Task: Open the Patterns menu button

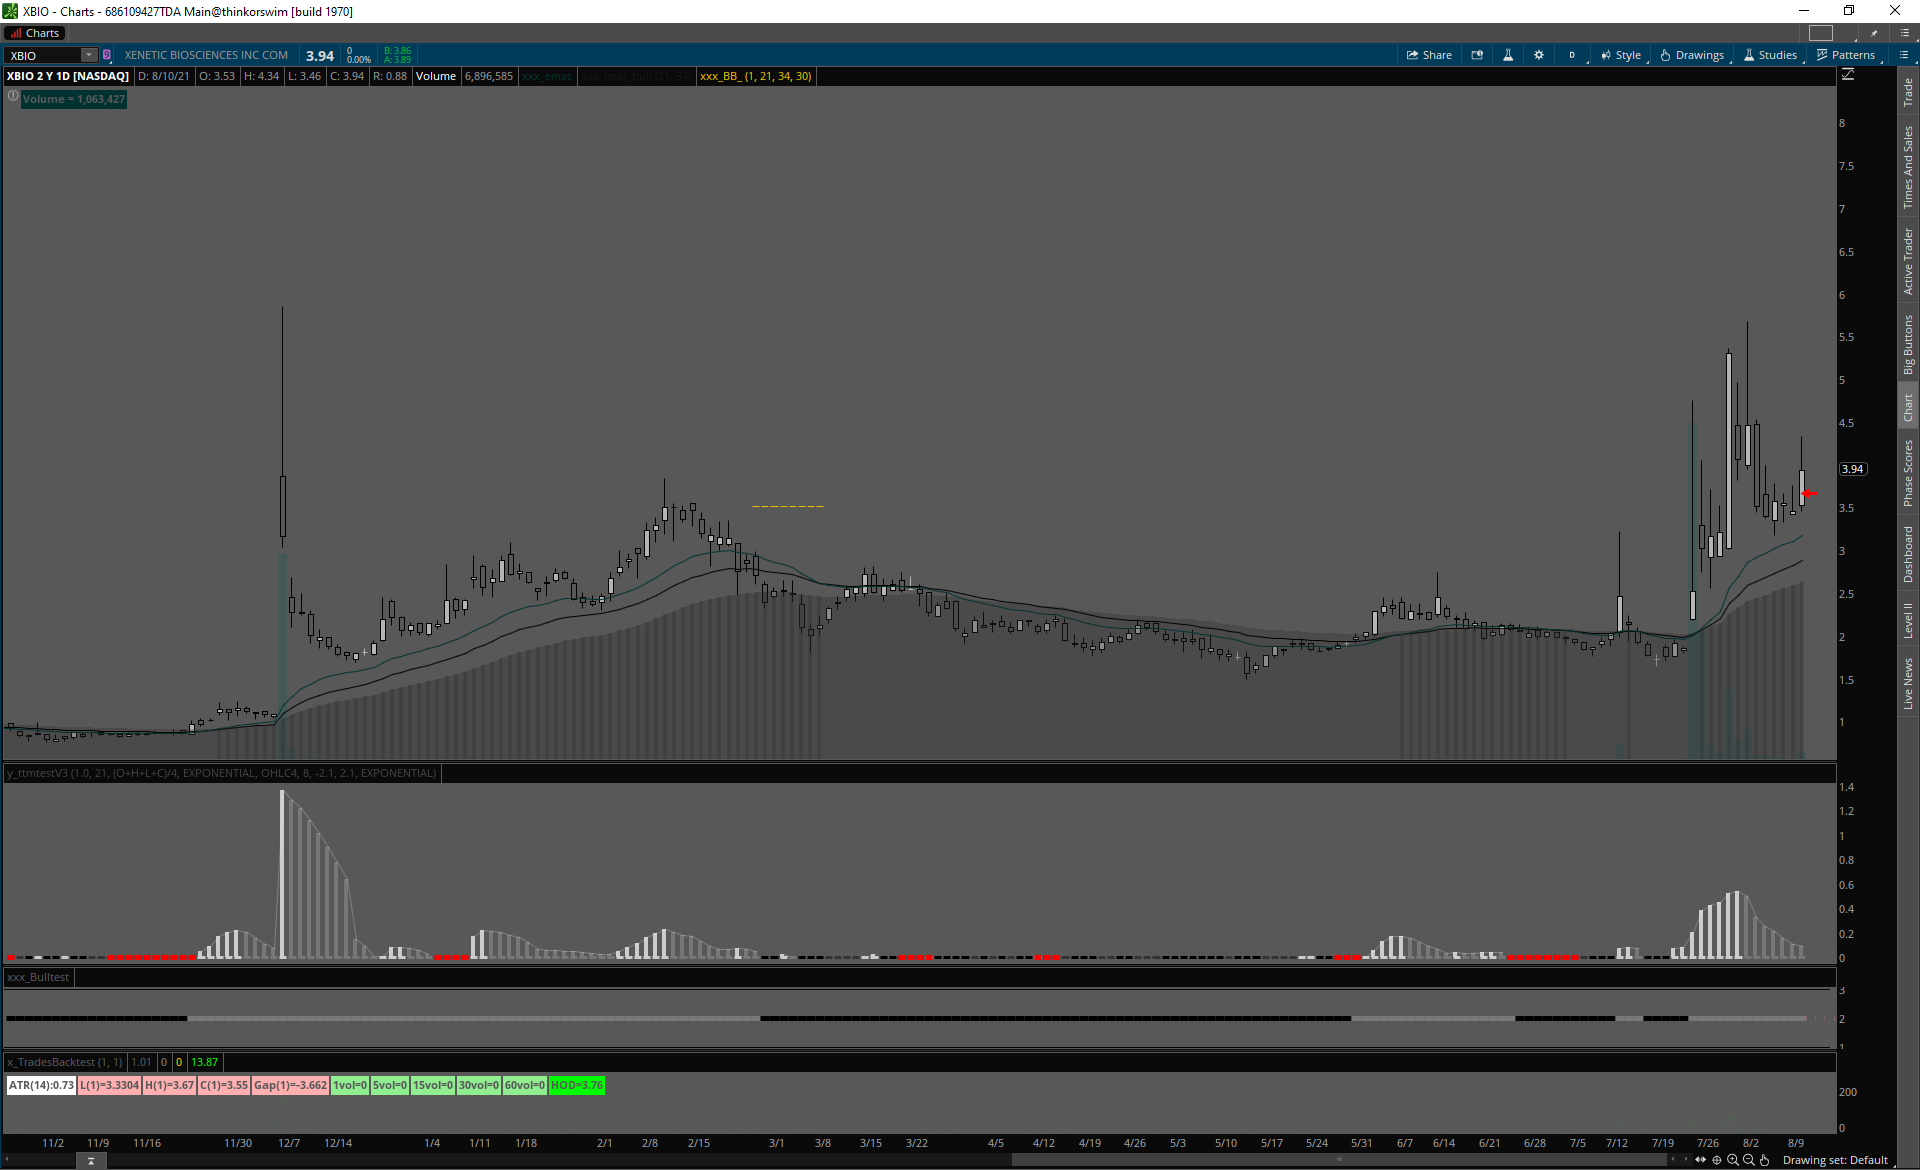Action: pos(1846,55)
